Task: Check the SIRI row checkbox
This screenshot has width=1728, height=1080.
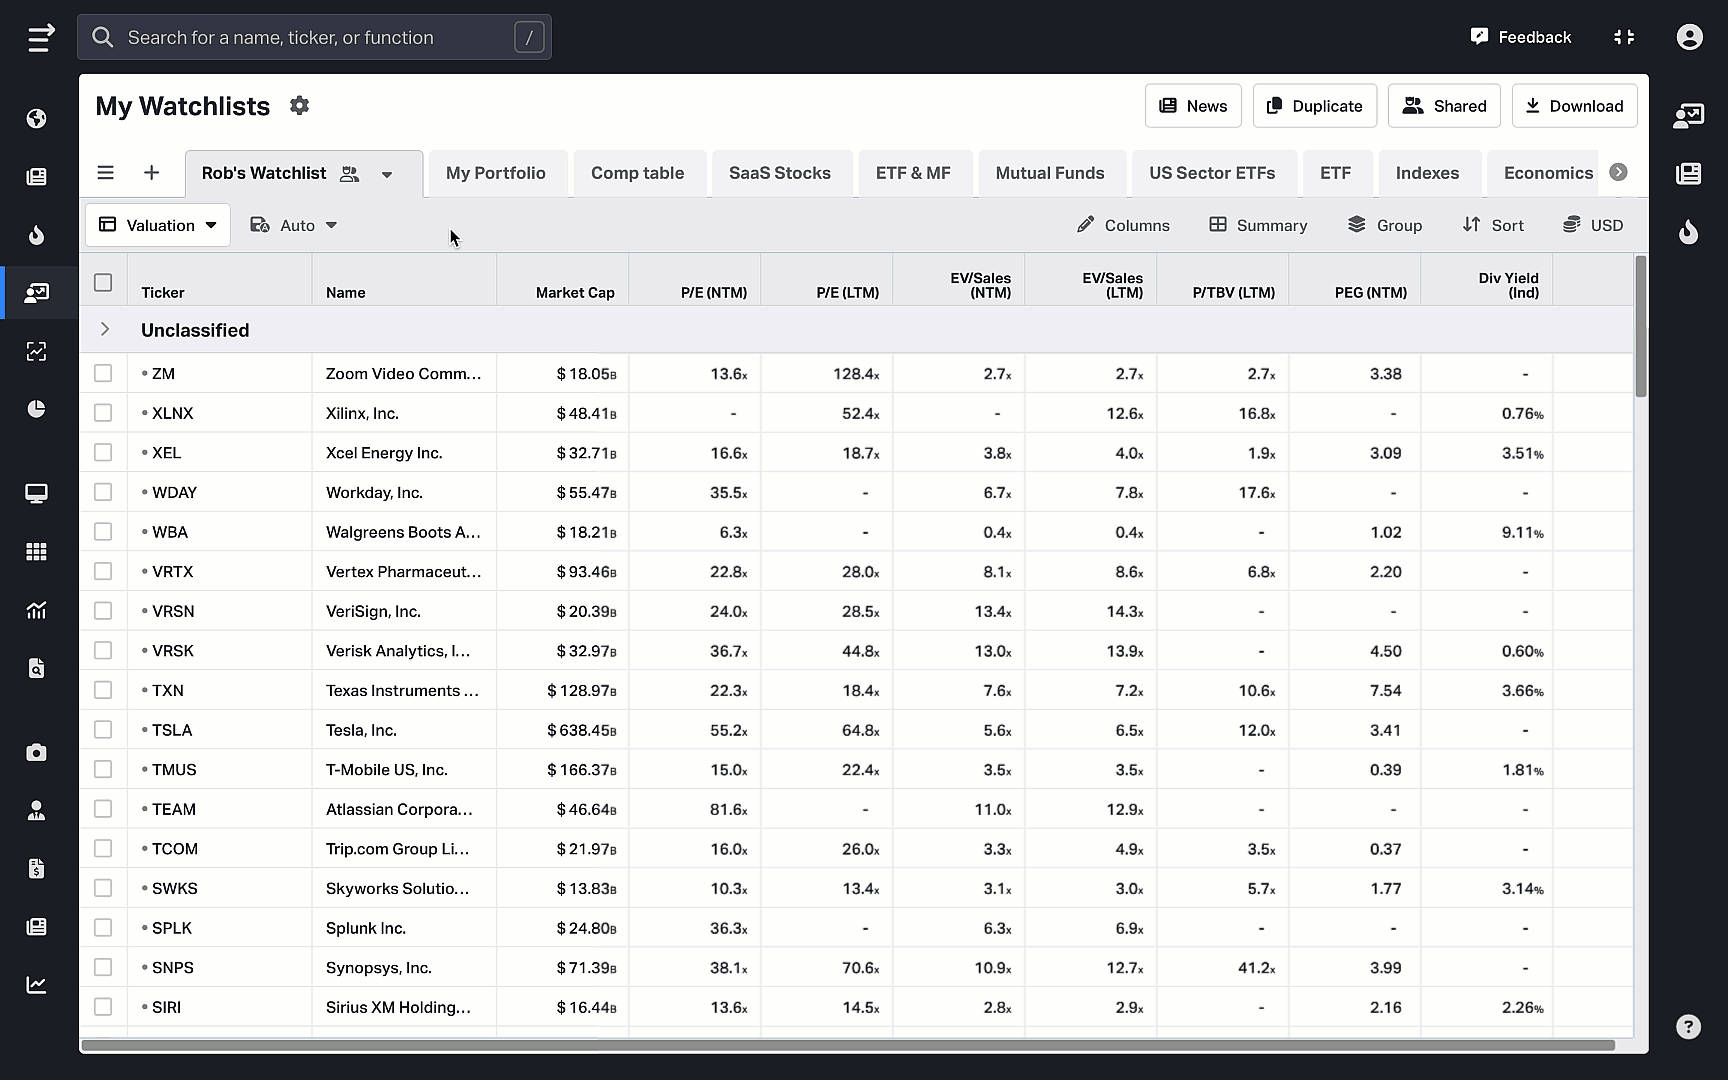Action: tap(103, 1007)
